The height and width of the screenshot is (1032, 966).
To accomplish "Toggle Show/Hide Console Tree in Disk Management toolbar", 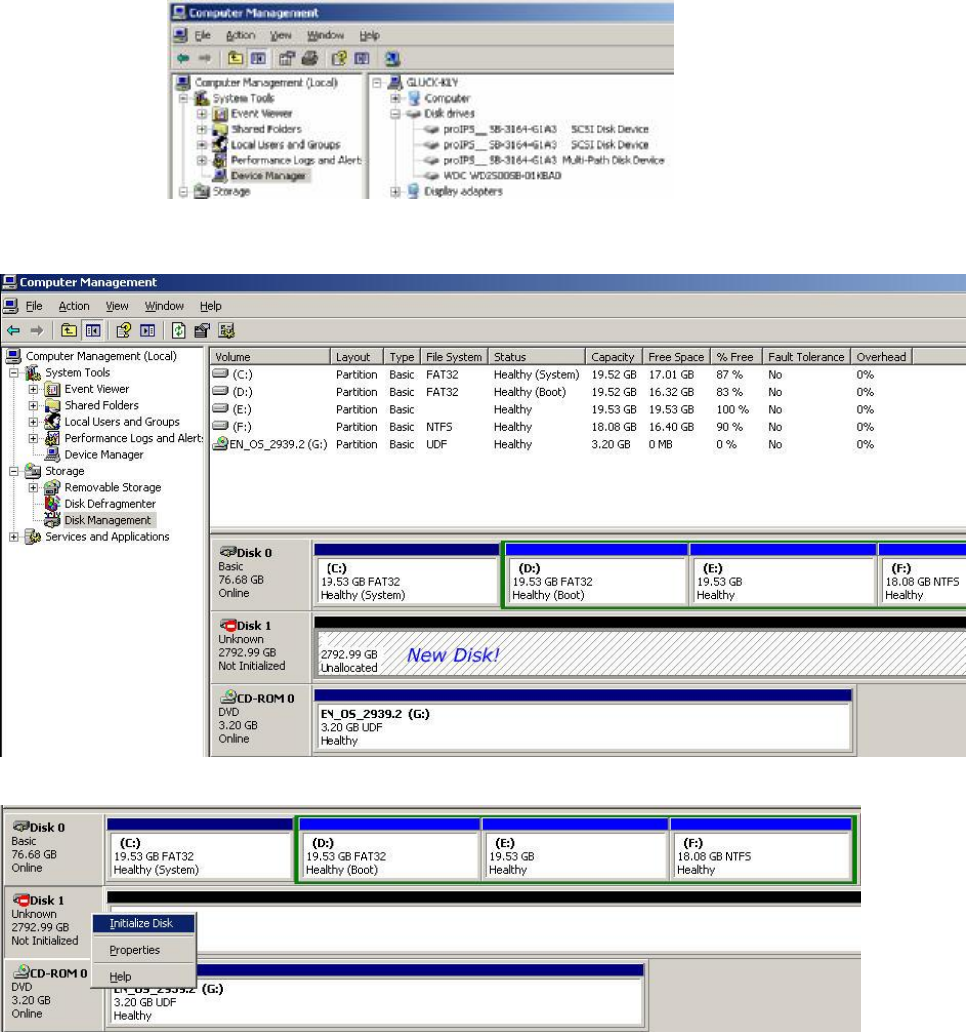I will coord(93,330).
